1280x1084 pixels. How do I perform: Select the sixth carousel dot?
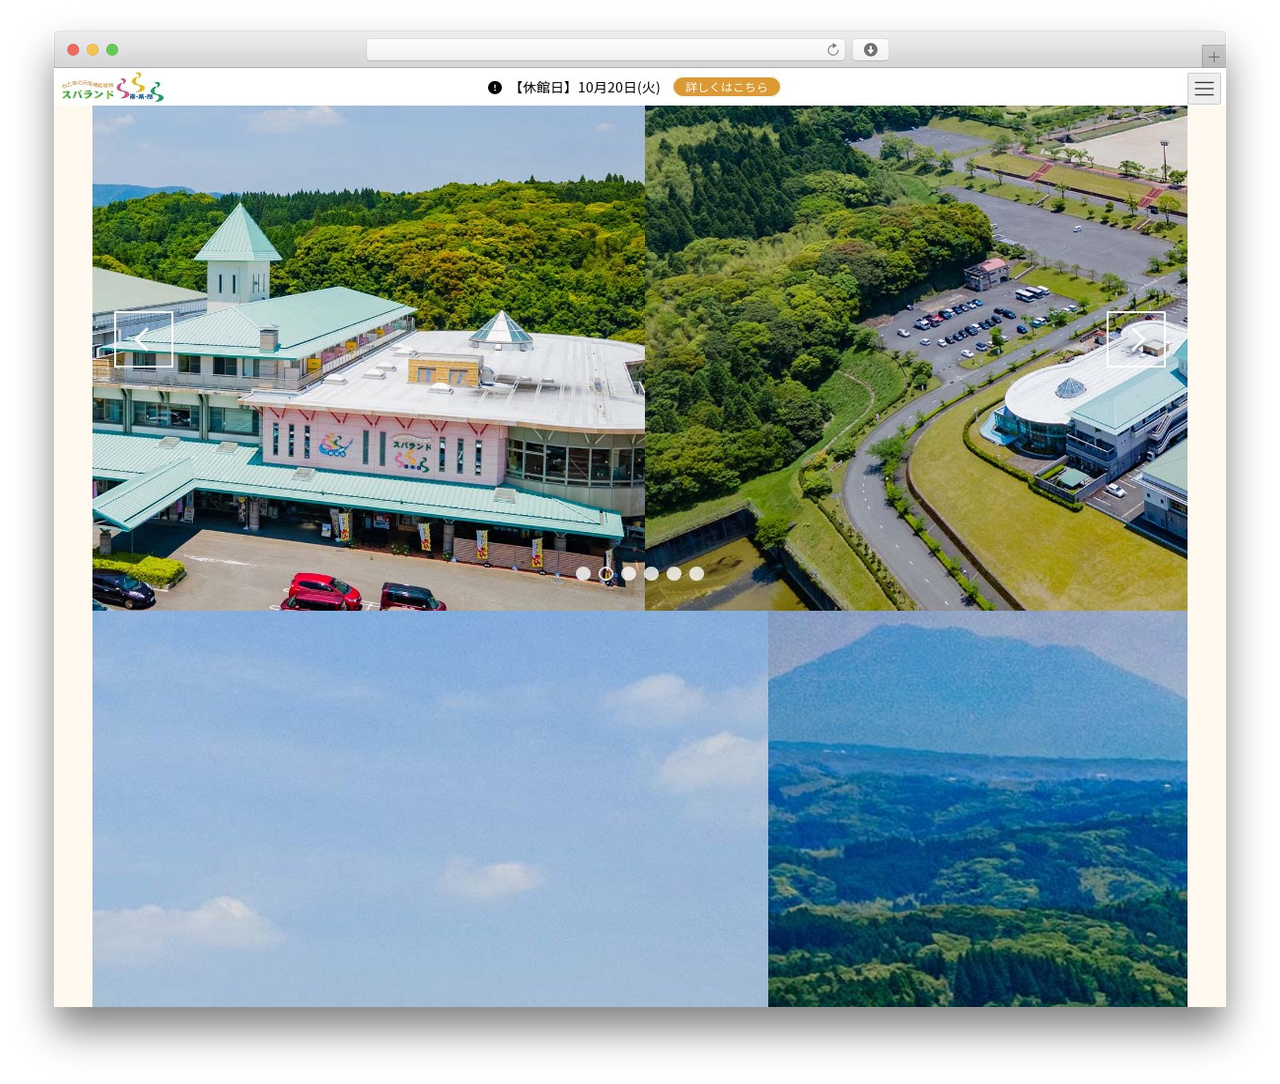tap(697, 573)
